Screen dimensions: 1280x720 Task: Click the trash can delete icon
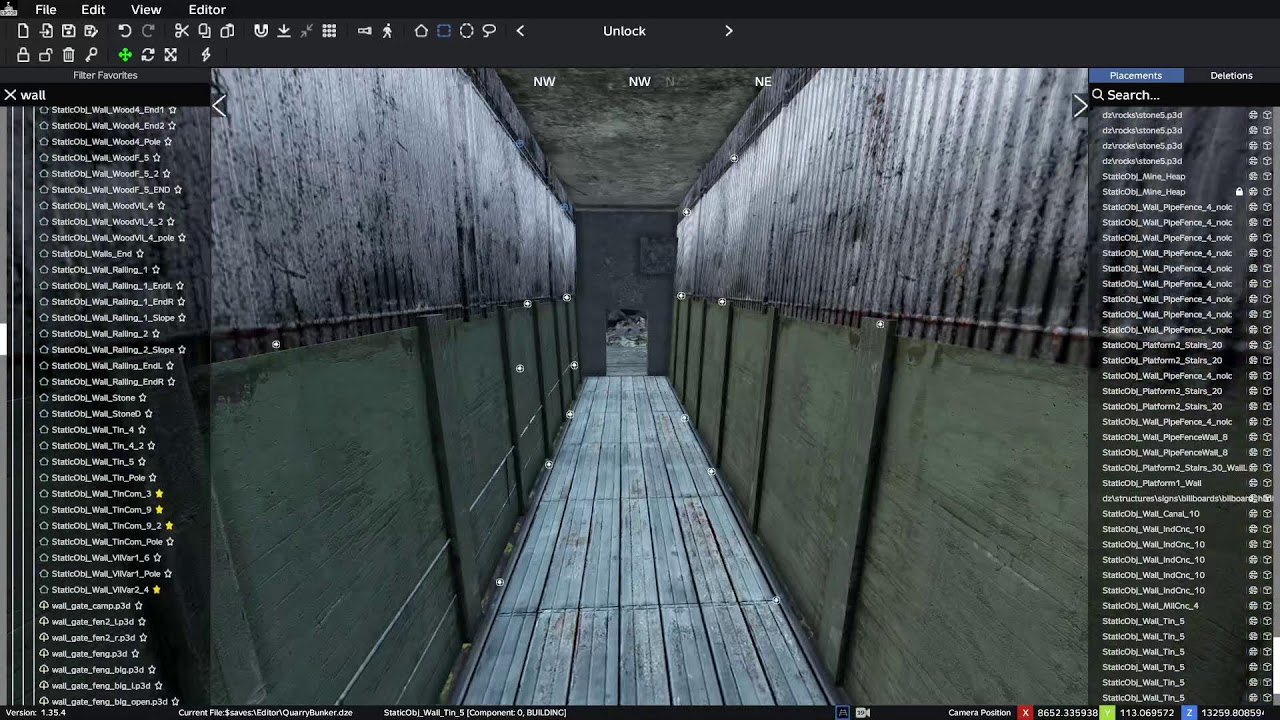point(68,55)
